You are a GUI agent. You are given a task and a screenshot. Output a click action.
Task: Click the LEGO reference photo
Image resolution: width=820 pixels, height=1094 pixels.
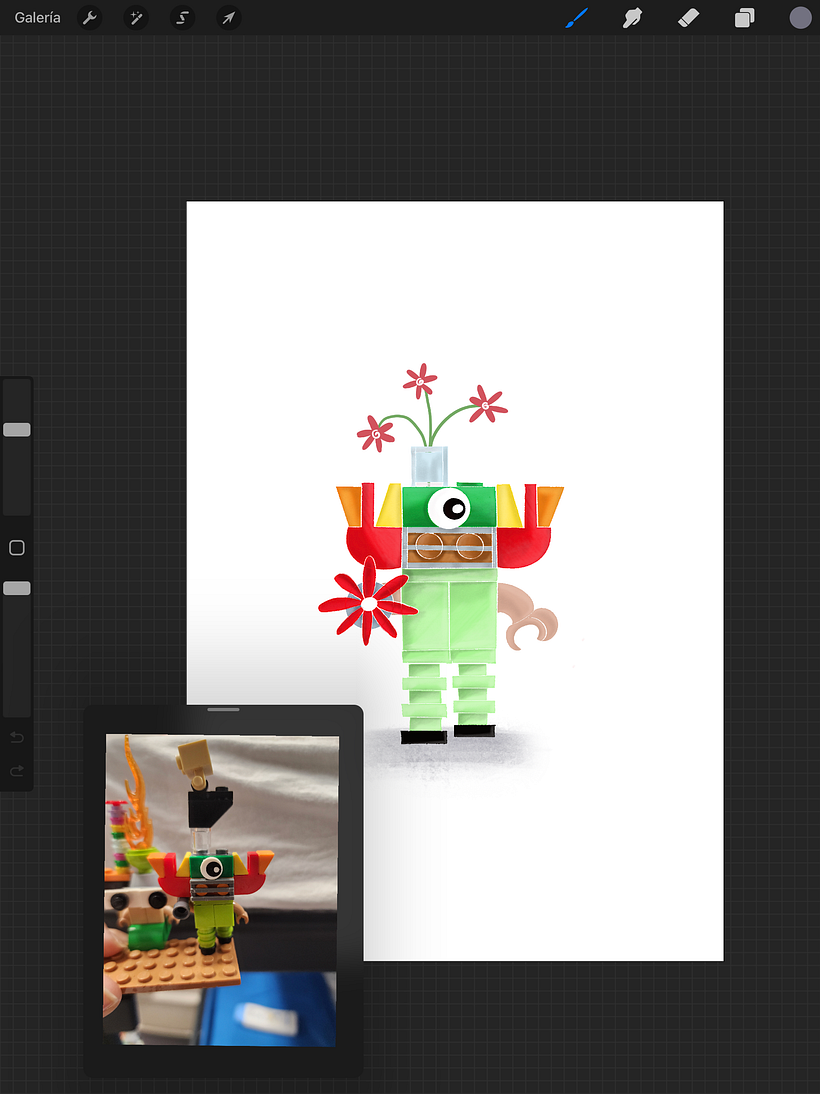point(221,890)
